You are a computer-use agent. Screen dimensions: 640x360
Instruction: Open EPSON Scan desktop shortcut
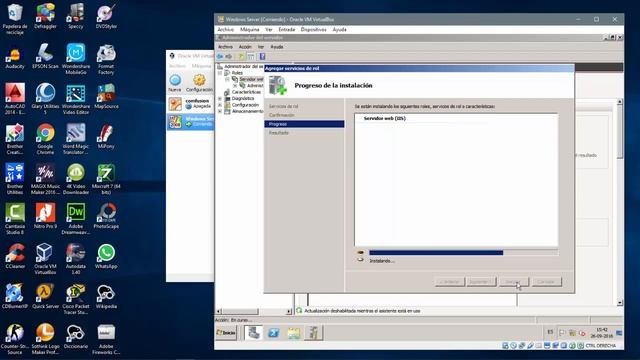pos(45,56)
